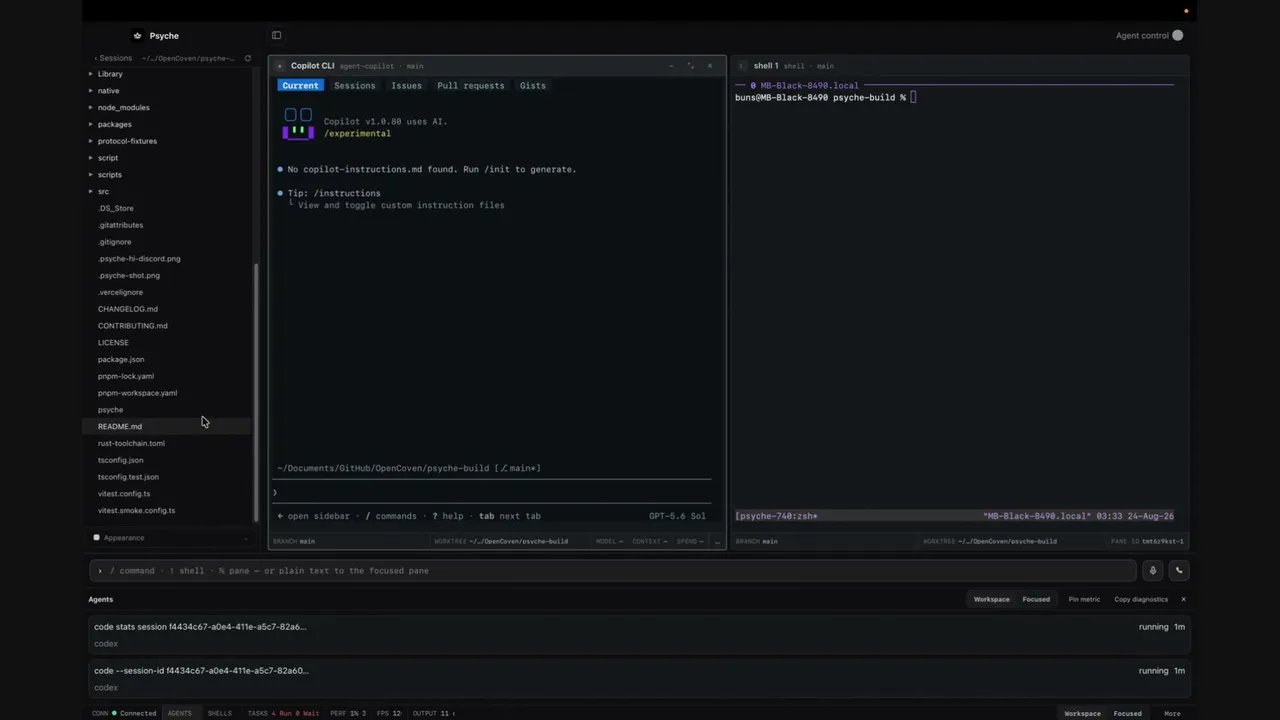This screenshot has height=720, width=1280.
Task: Toggle the Agent control switch
Action: tap(1177, 36)
